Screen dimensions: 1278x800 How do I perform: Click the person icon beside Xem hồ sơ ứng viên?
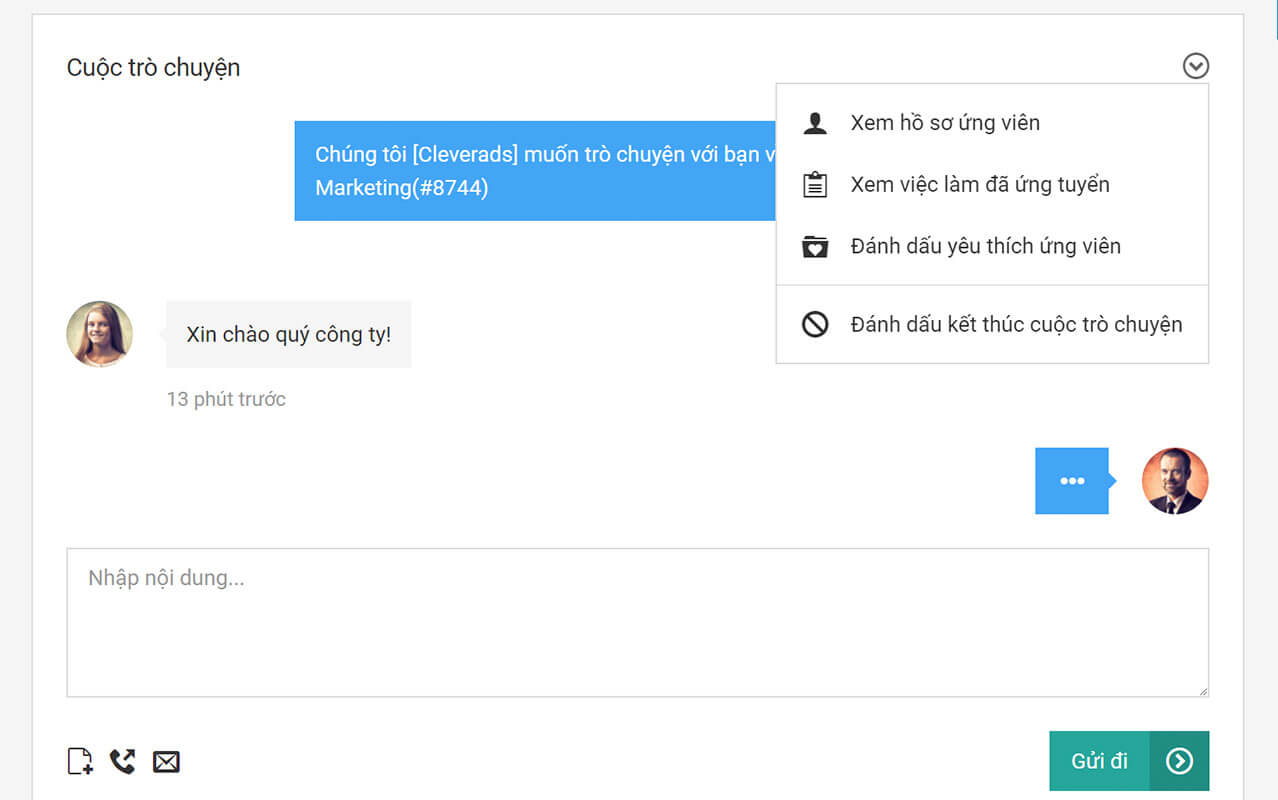pos(815,123)
